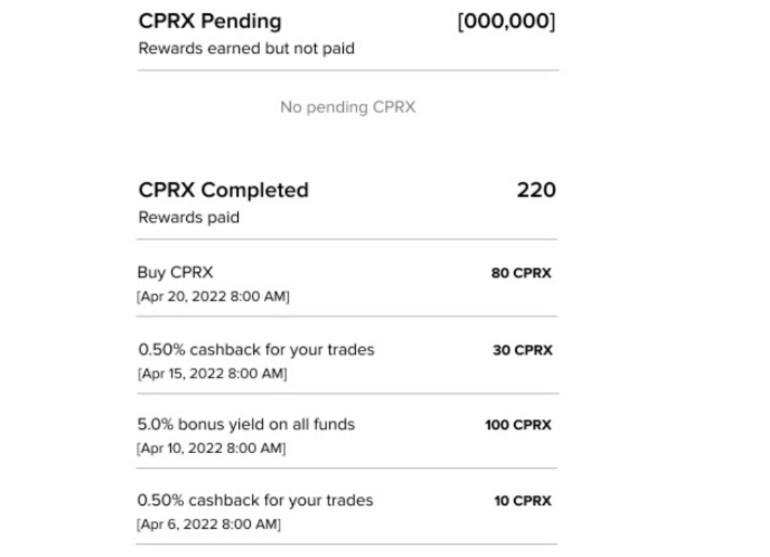Click the 100 CPRX amount
770x557 pixels.
pos(518,424)
